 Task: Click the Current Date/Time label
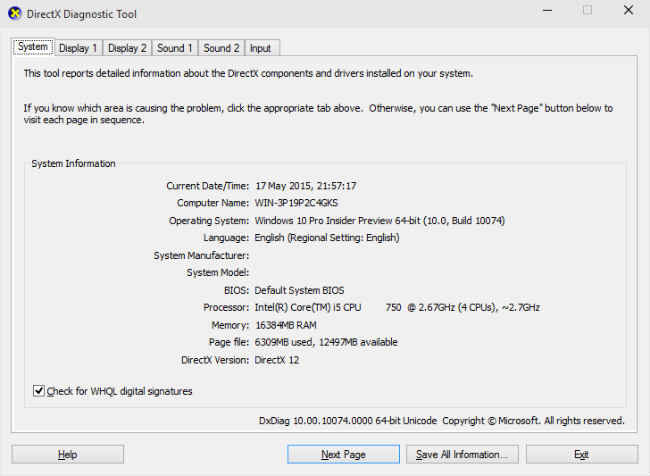point(208,186)
